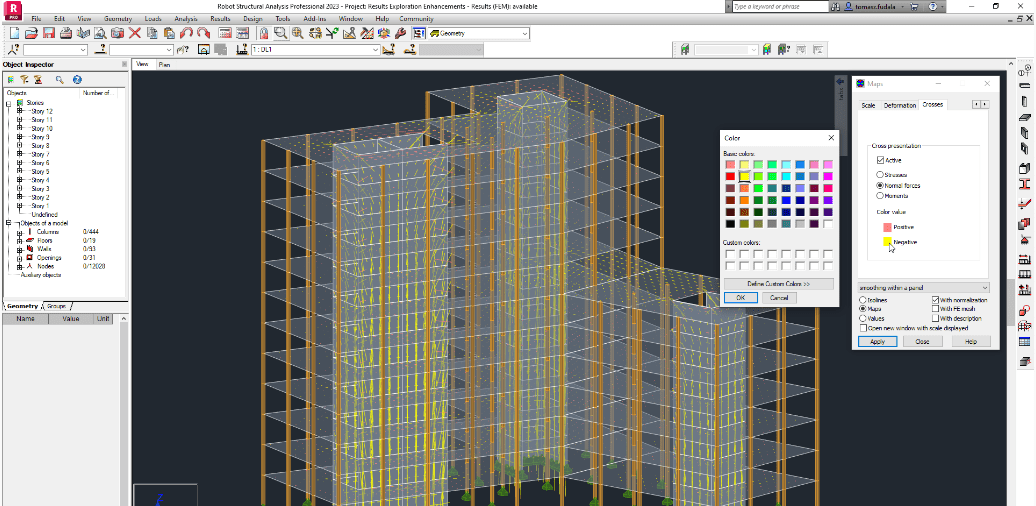Screen dimensions: 1036x506
Task: Expand the Walls tree node
Action: [20, 249]
